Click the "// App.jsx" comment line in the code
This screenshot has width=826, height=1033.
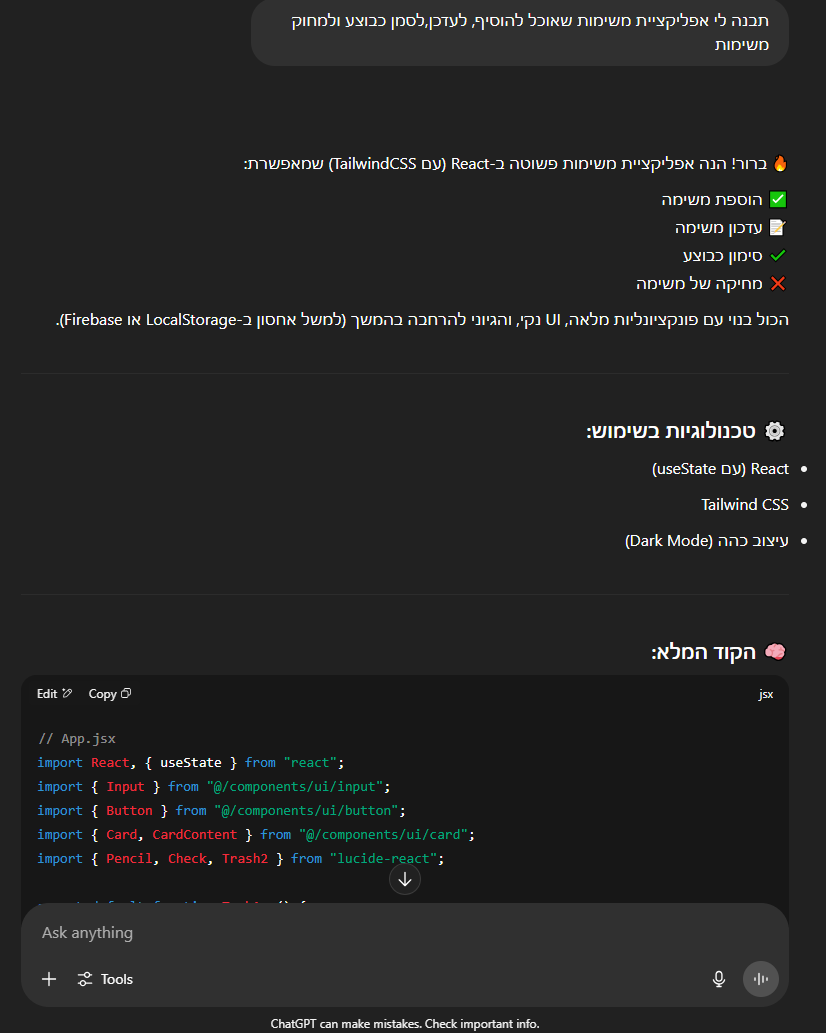77,739
